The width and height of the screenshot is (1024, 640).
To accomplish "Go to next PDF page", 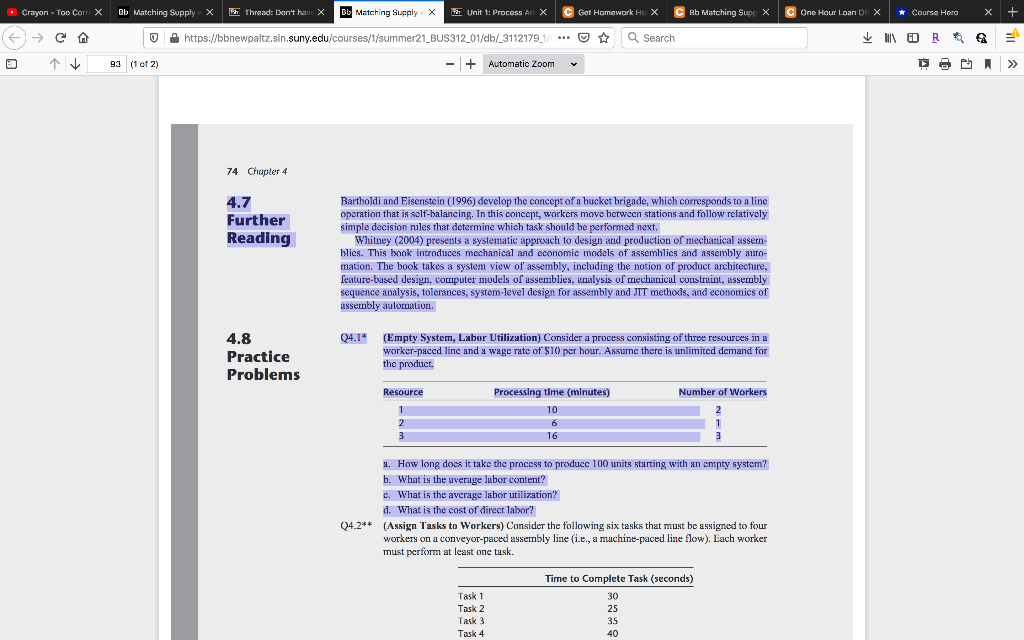I will [x=75, y=64].
